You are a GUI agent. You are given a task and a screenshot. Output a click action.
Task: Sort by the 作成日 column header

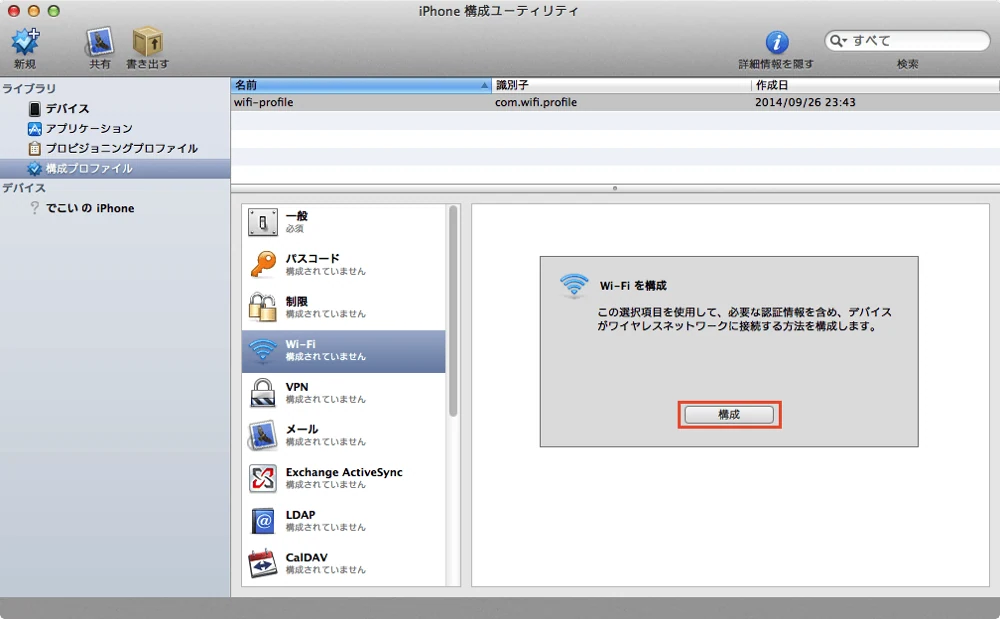[x=875, y=85]
